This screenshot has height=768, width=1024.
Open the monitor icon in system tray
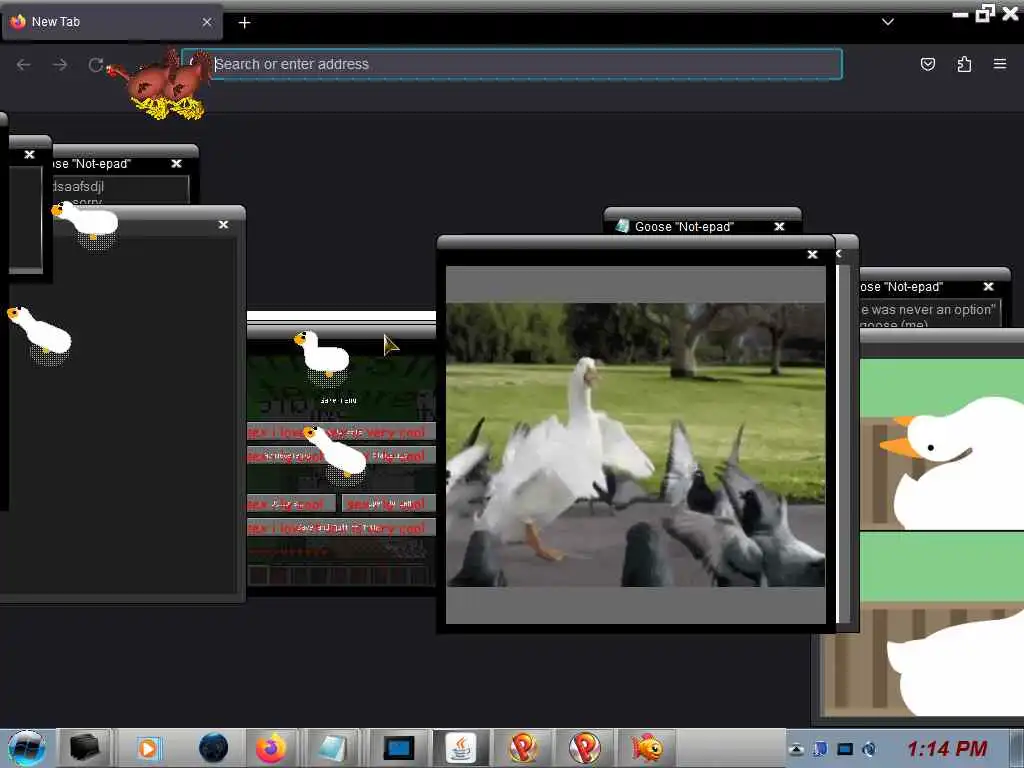coord(845,749)
